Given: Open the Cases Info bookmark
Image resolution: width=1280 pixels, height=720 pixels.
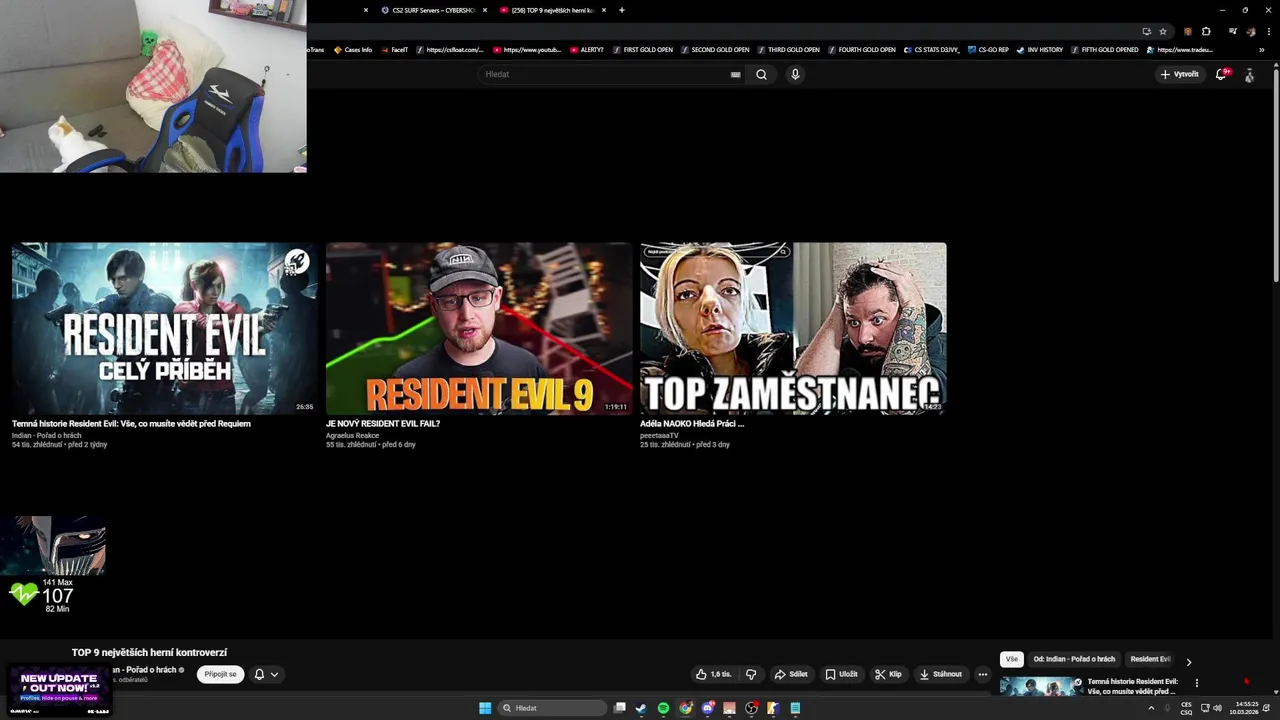Looking at the screenshot, I should [353, 50].
